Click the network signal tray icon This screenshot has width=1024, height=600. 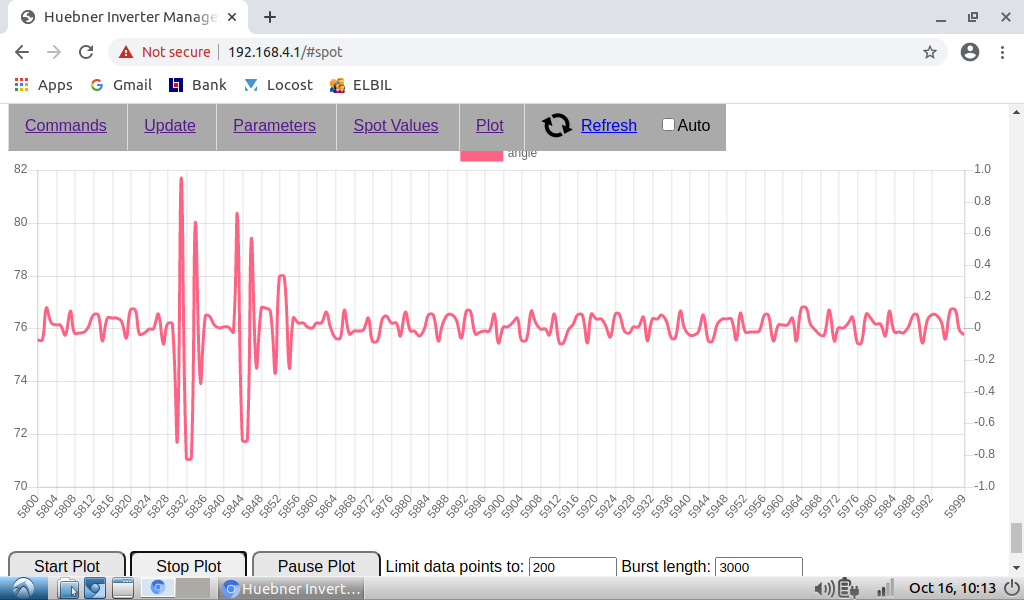point(885,589)
